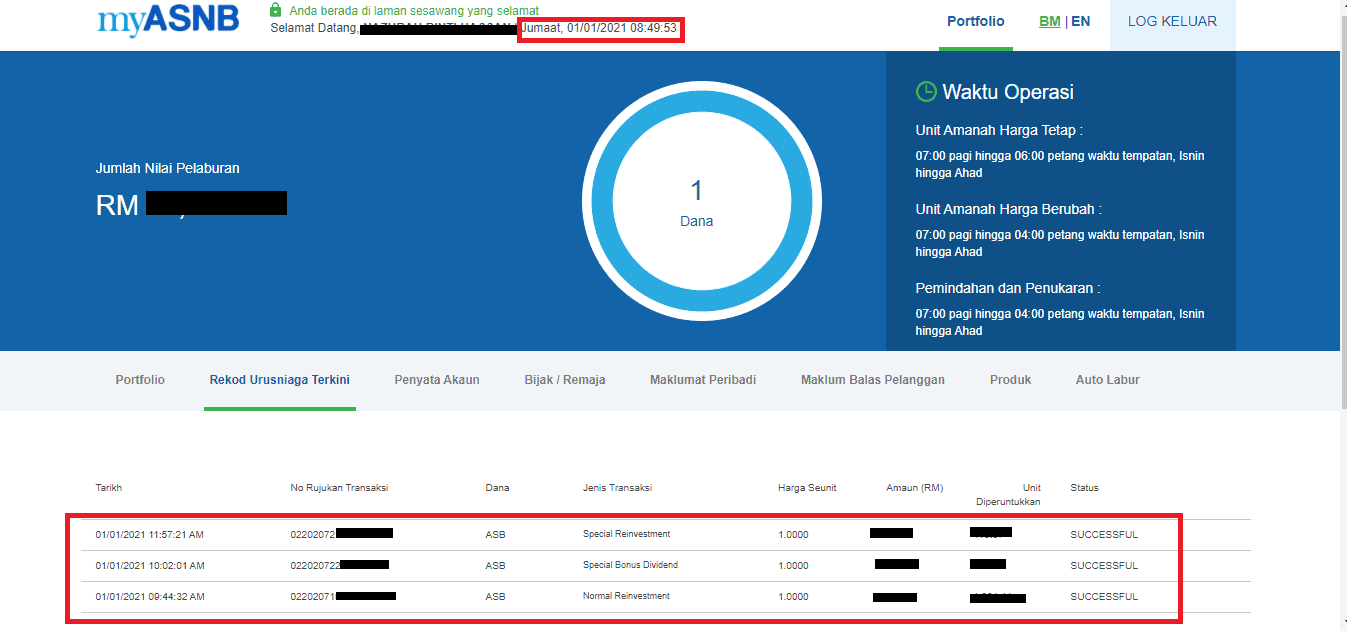The width and height of the screenshot is (1347, 631).
Task: Click the green secure padlock icon
Action: click(276, 10)
